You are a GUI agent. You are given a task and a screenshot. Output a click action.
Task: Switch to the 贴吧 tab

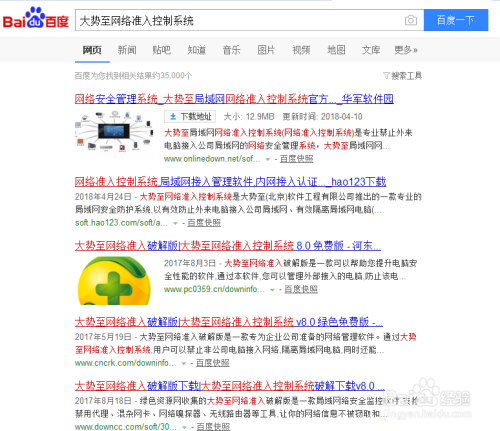pyautogui.click(x=162, y=50)
